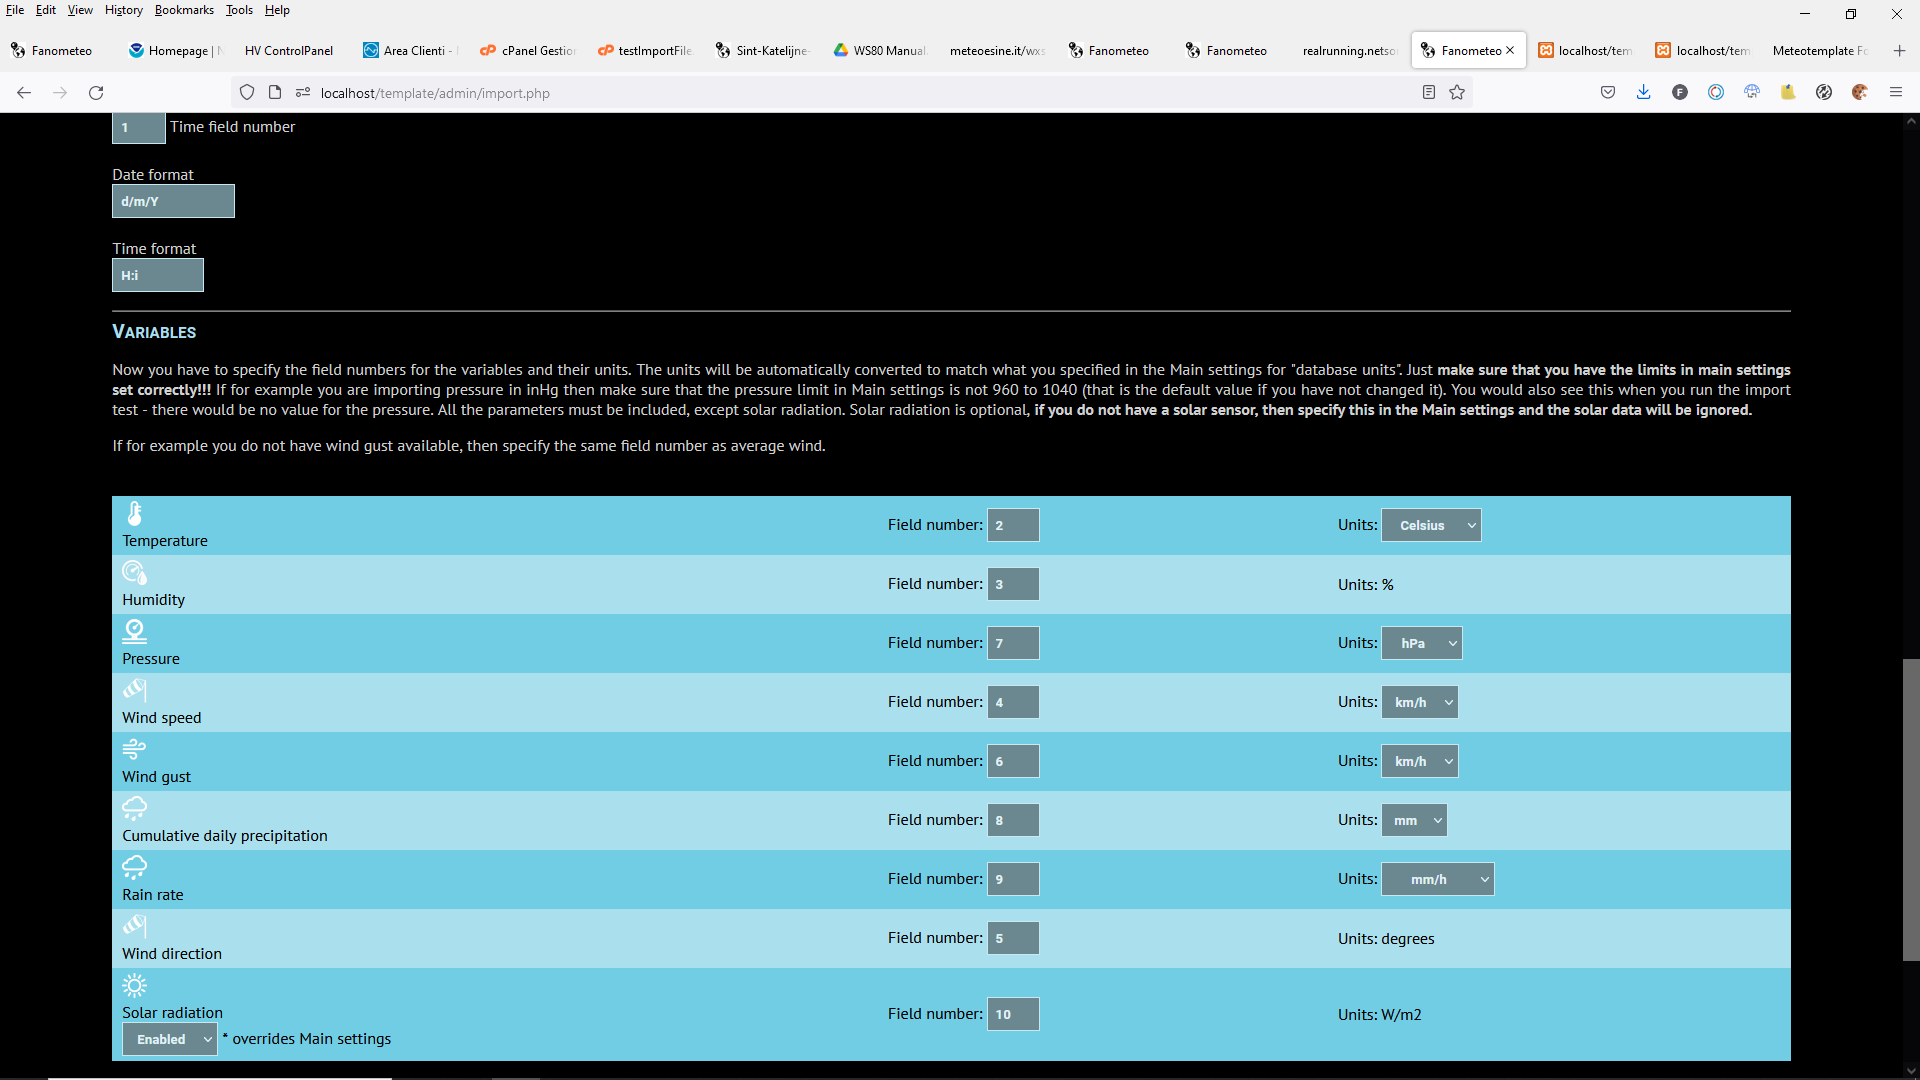Screen dimensions: 1920x1080
Task: Open the File menu
Action: [x=15, y=10]
